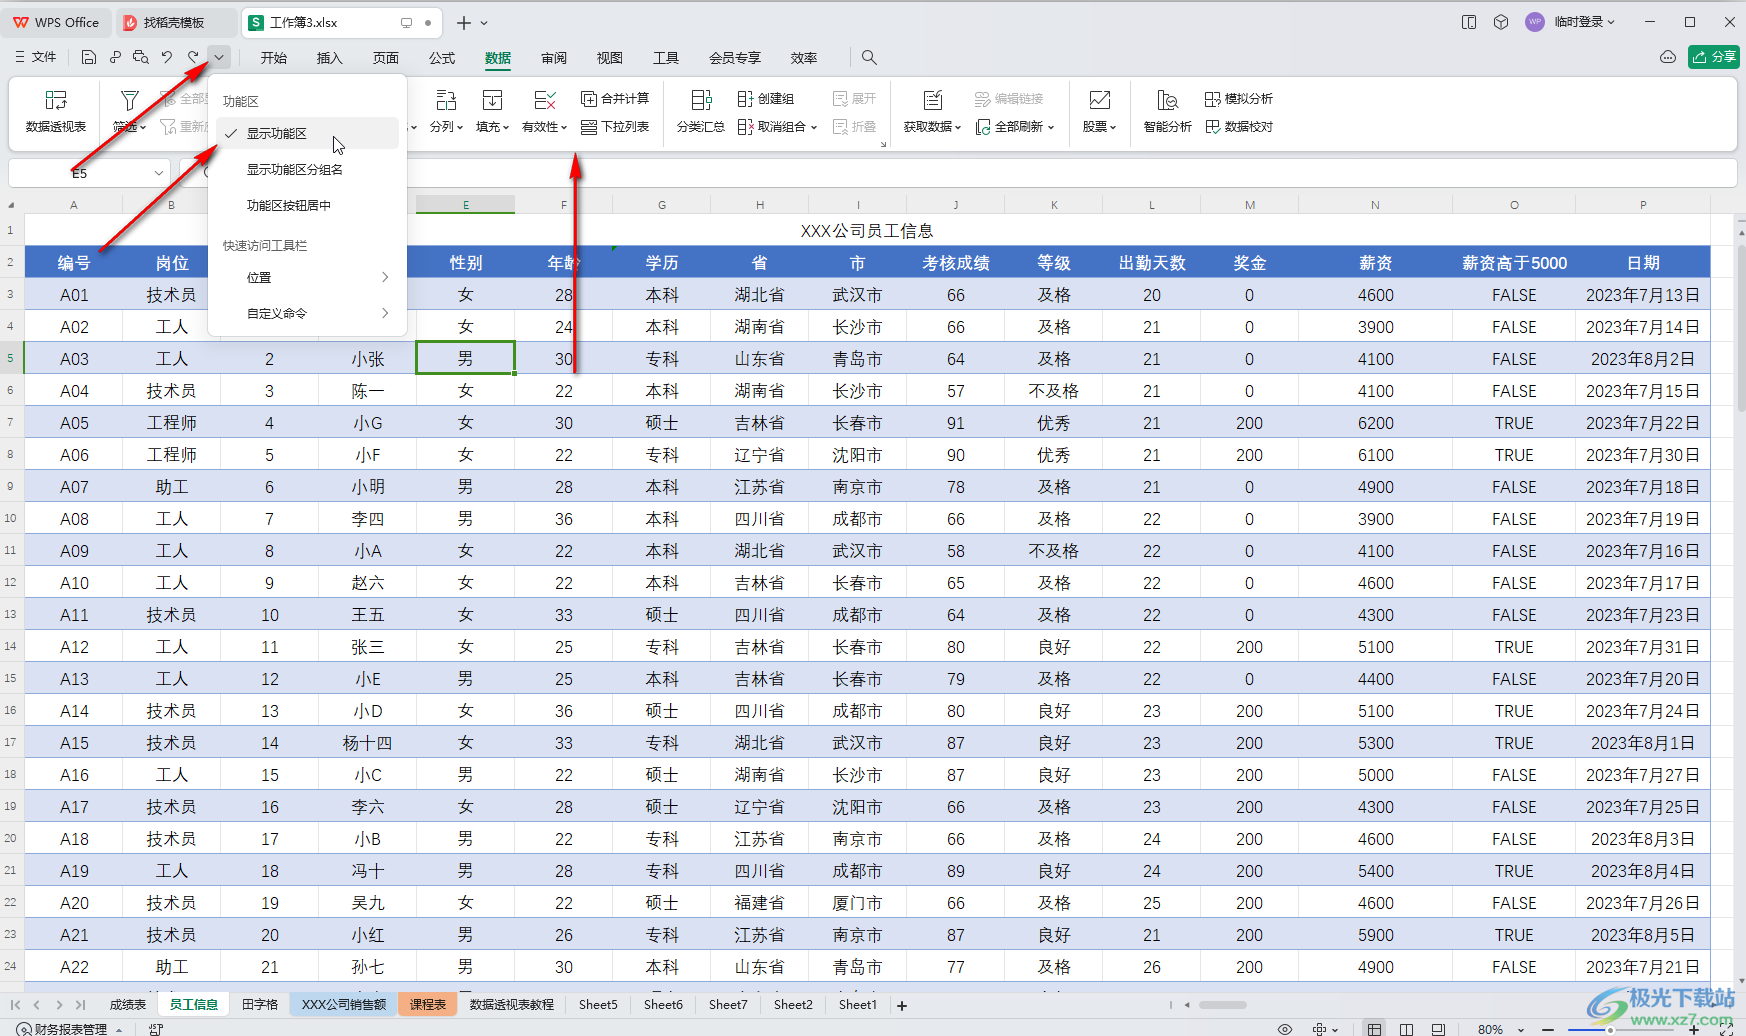Click the Fill (填充) icon
Viewport: 1746px width, 1036px height.
(492, 100)
